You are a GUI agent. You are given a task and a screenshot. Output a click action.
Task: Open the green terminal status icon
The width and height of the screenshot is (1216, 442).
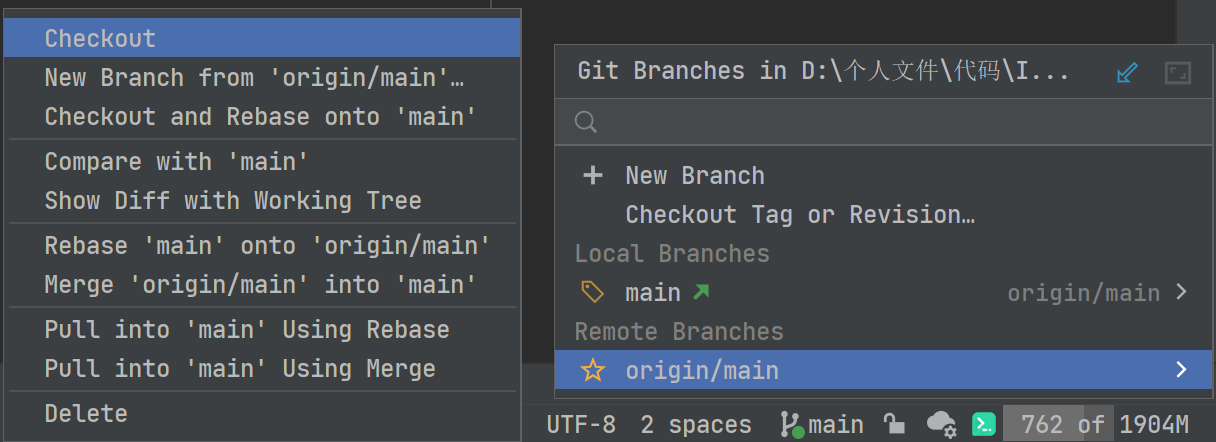(x=984, y=424)
